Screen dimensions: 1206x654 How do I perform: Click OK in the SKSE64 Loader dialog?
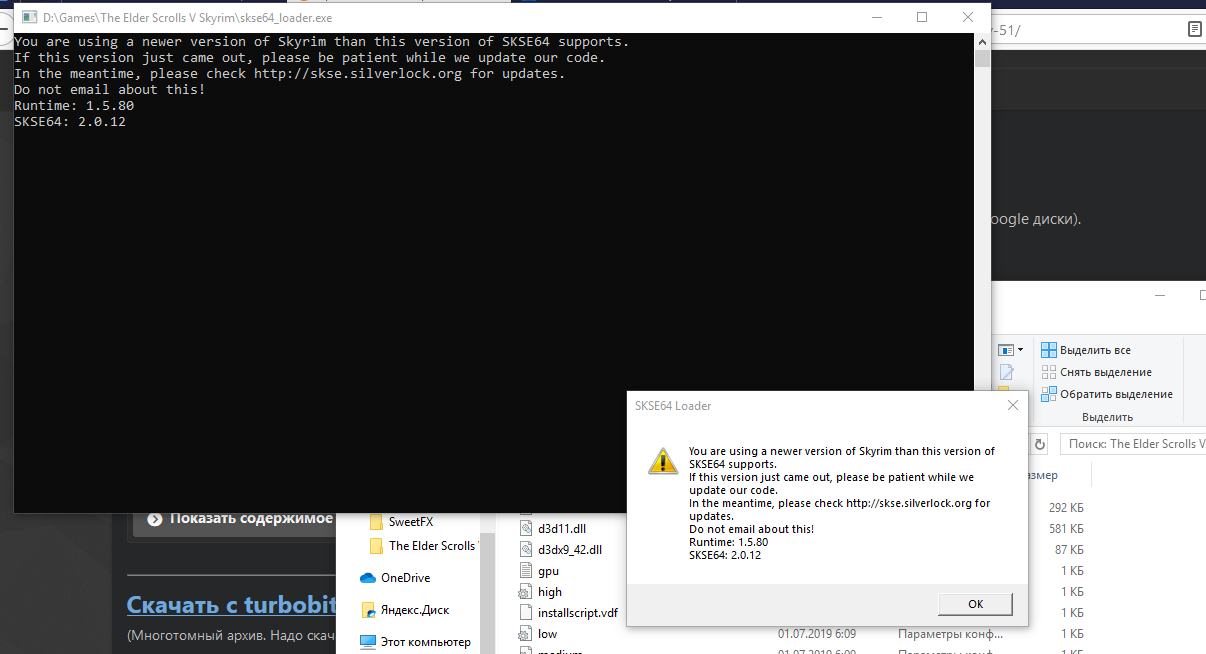pos(975,604)
